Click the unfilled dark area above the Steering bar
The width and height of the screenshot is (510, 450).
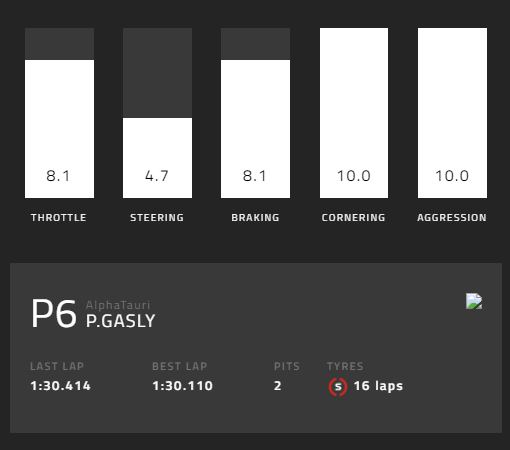point(157,73)
